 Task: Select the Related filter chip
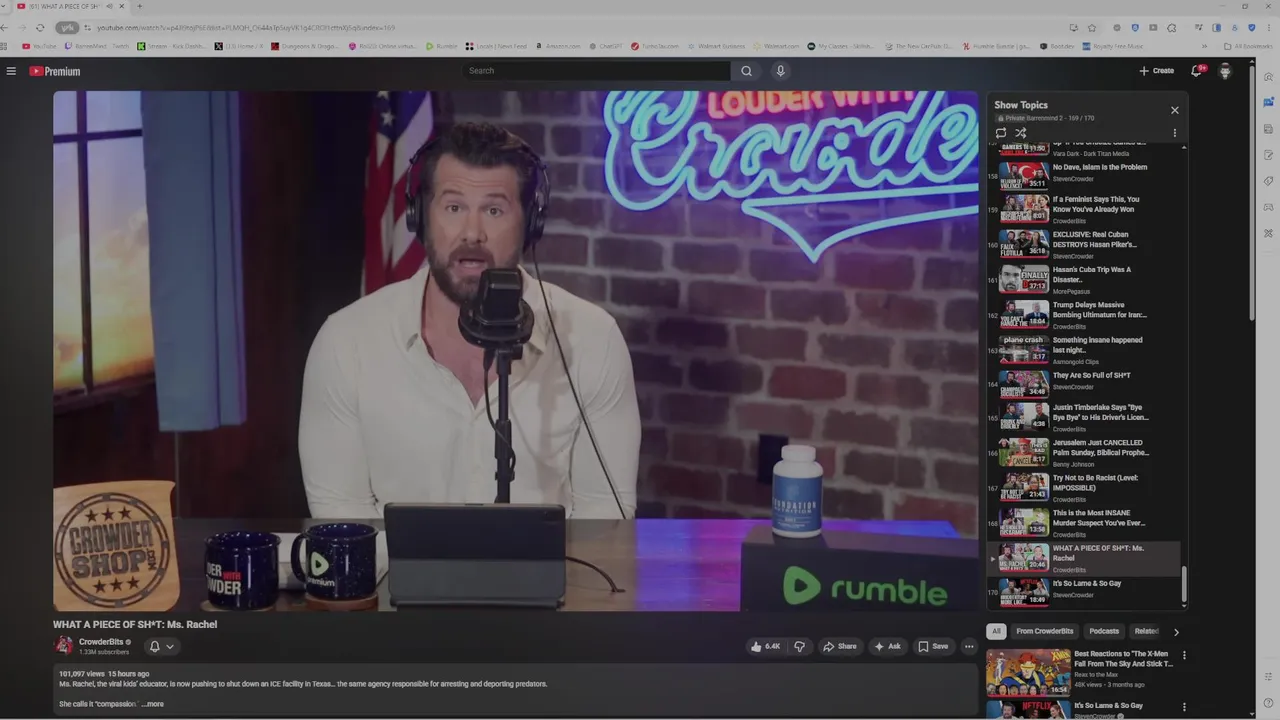click(x=1146, y=631)
